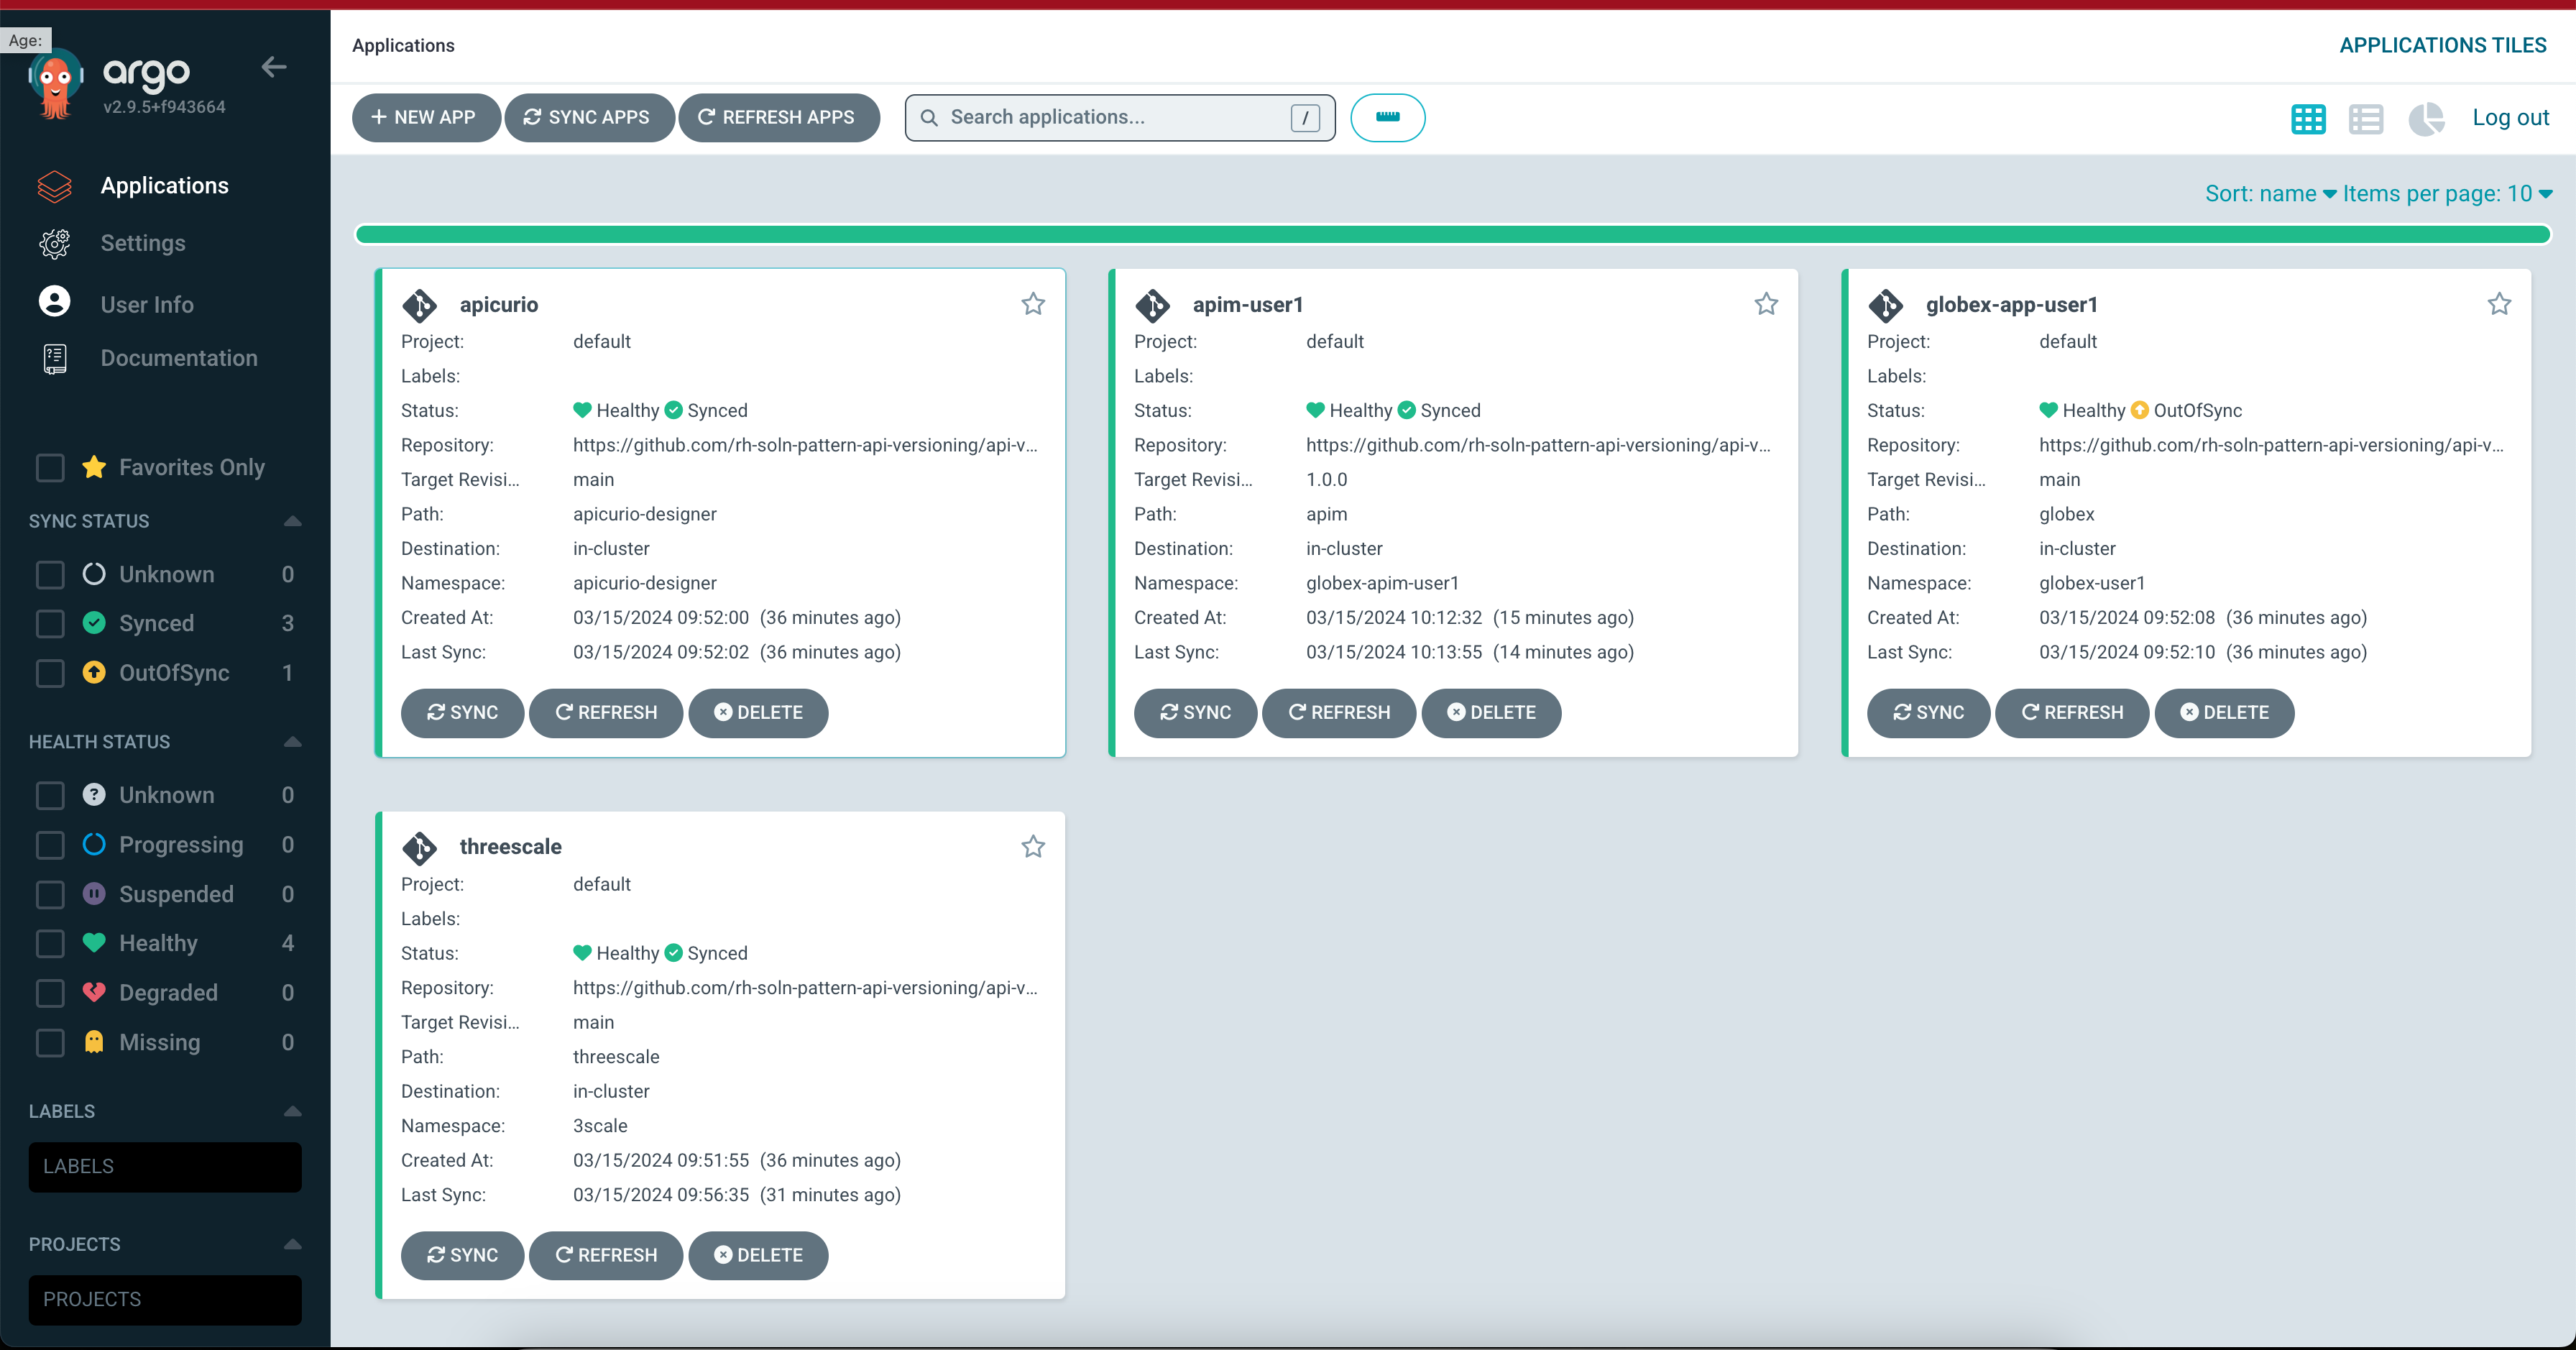Check the OutOfSync status filter
The height and width of the screenshot is (1350, 2576).
click(50, 673)
